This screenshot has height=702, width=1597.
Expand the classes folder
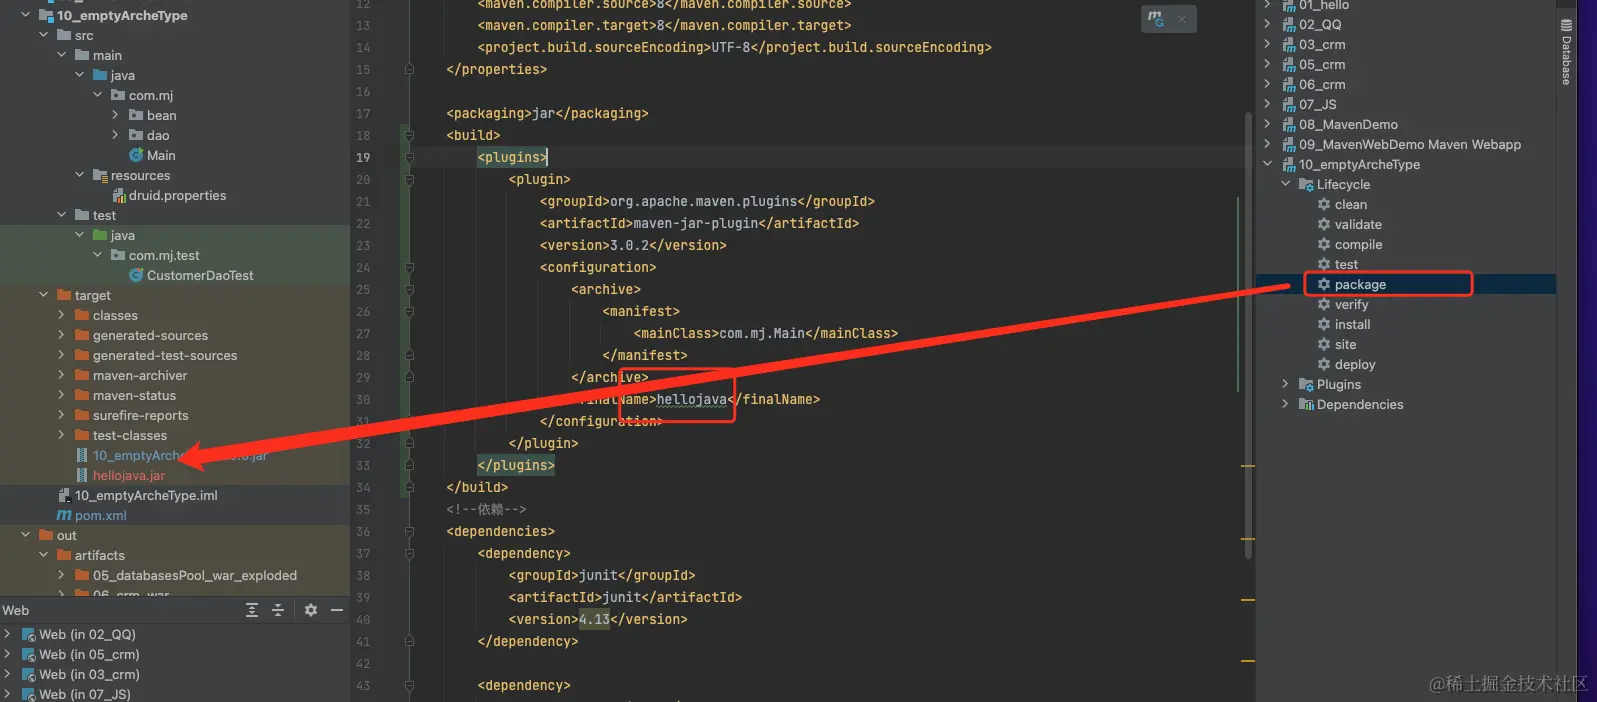pos(62,316)
